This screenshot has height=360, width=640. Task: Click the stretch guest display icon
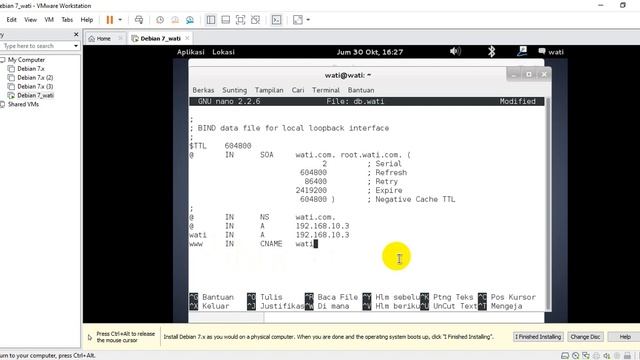pyautogui.click(x=298, y=20)
